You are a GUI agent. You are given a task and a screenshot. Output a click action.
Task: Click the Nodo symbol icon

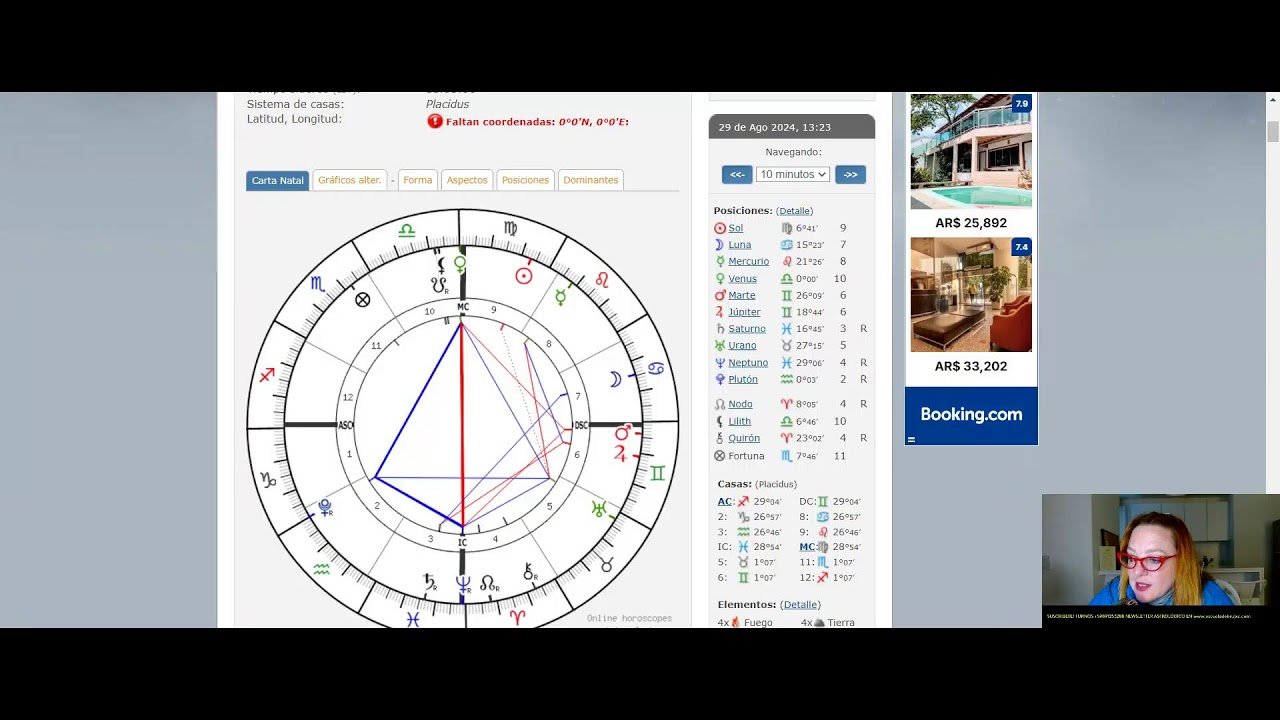(x=722, y=404)
